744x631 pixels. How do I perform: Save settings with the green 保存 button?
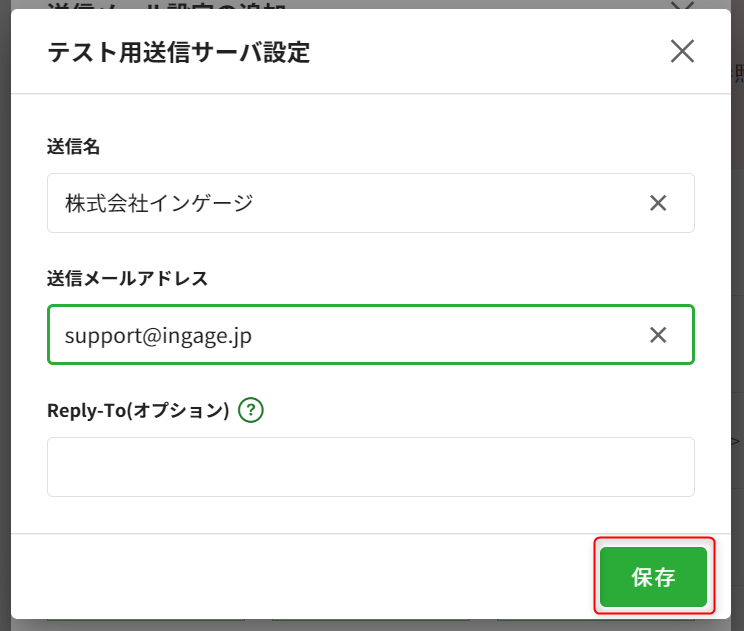653,577
